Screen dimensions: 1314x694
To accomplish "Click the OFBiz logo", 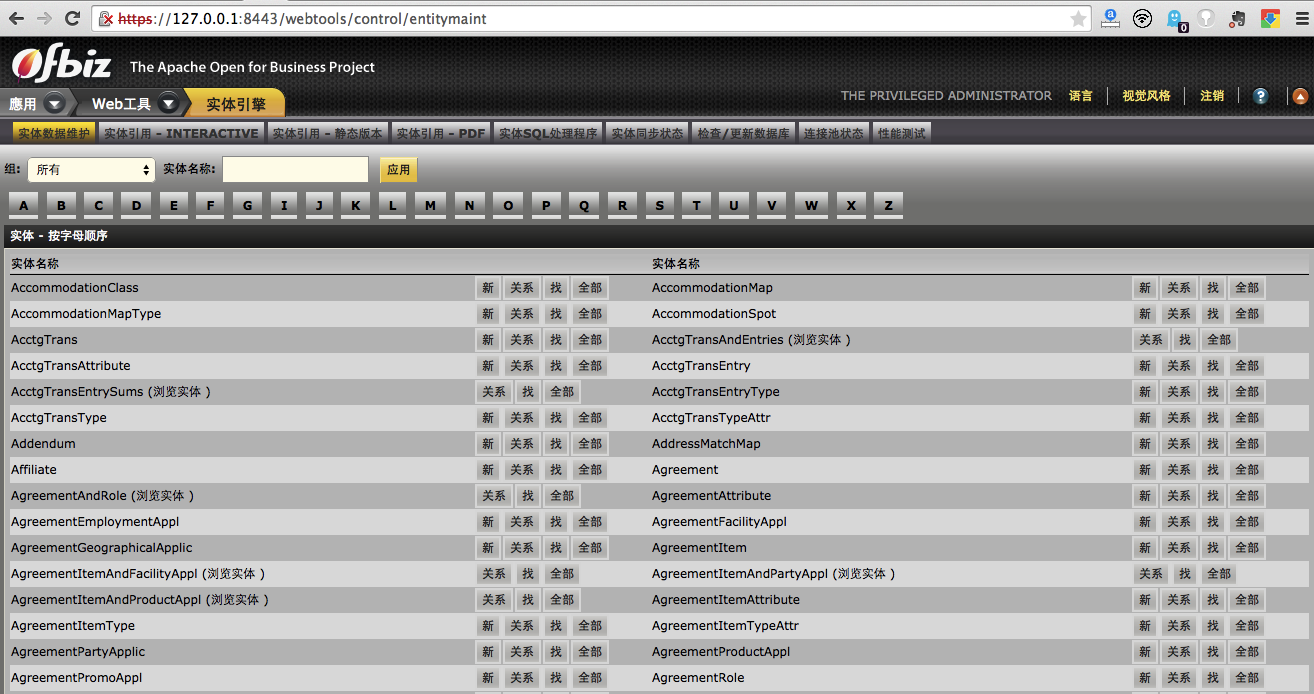I will click(x=62, y=66).
